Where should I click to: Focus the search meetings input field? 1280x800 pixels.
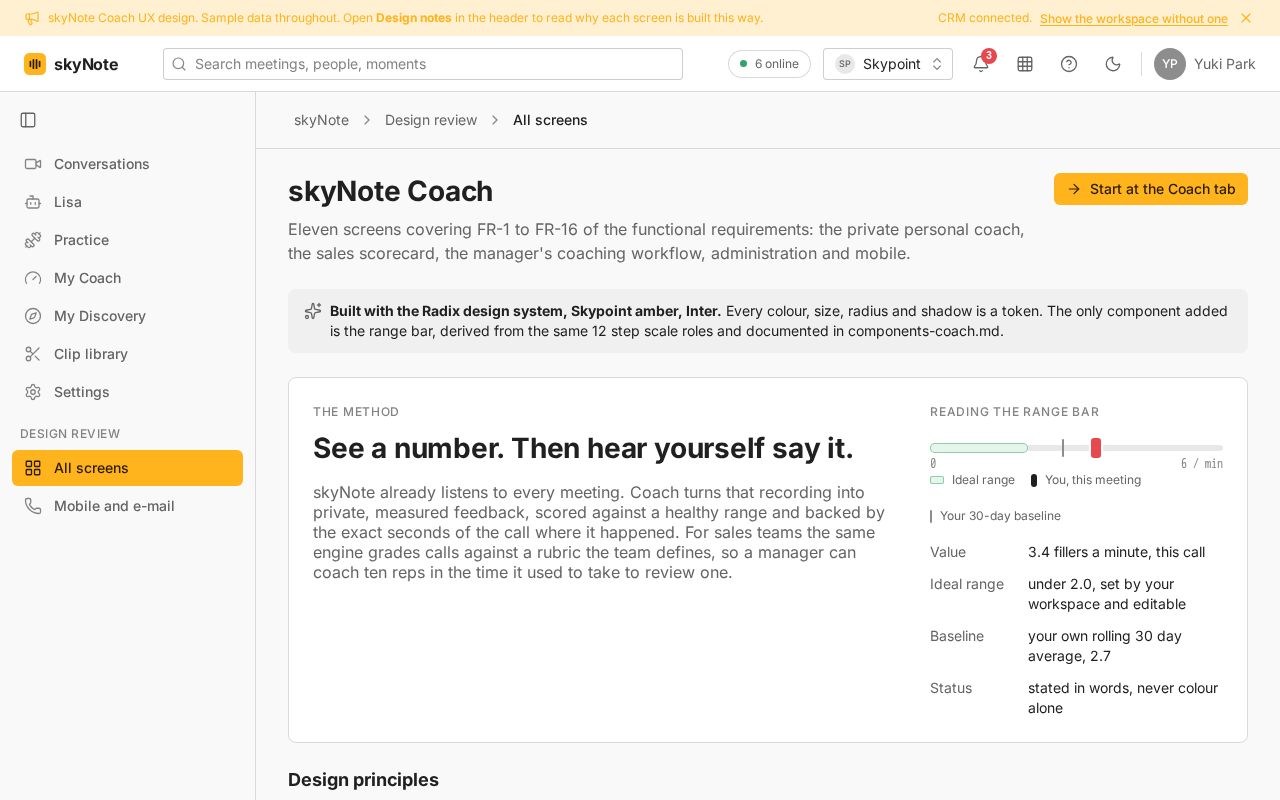pos(423,64)
